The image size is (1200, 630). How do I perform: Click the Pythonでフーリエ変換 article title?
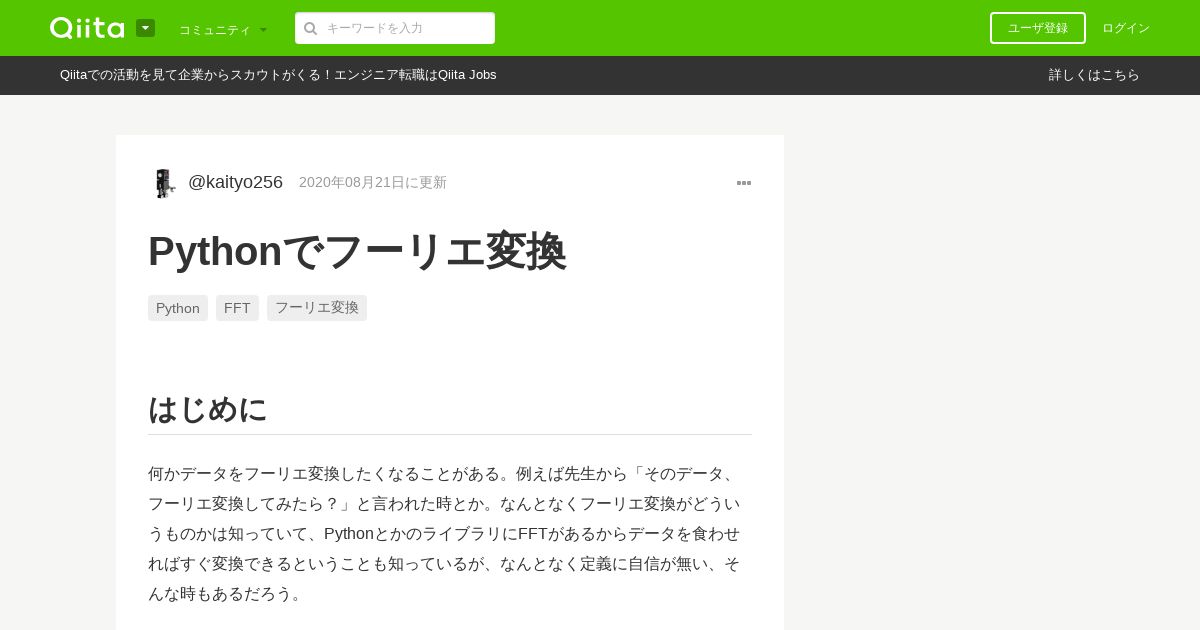[x=357, y=251]
